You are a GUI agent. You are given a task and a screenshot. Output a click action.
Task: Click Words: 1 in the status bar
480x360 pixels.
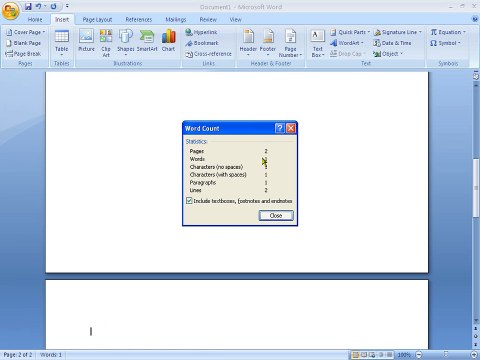coord(51,355)
